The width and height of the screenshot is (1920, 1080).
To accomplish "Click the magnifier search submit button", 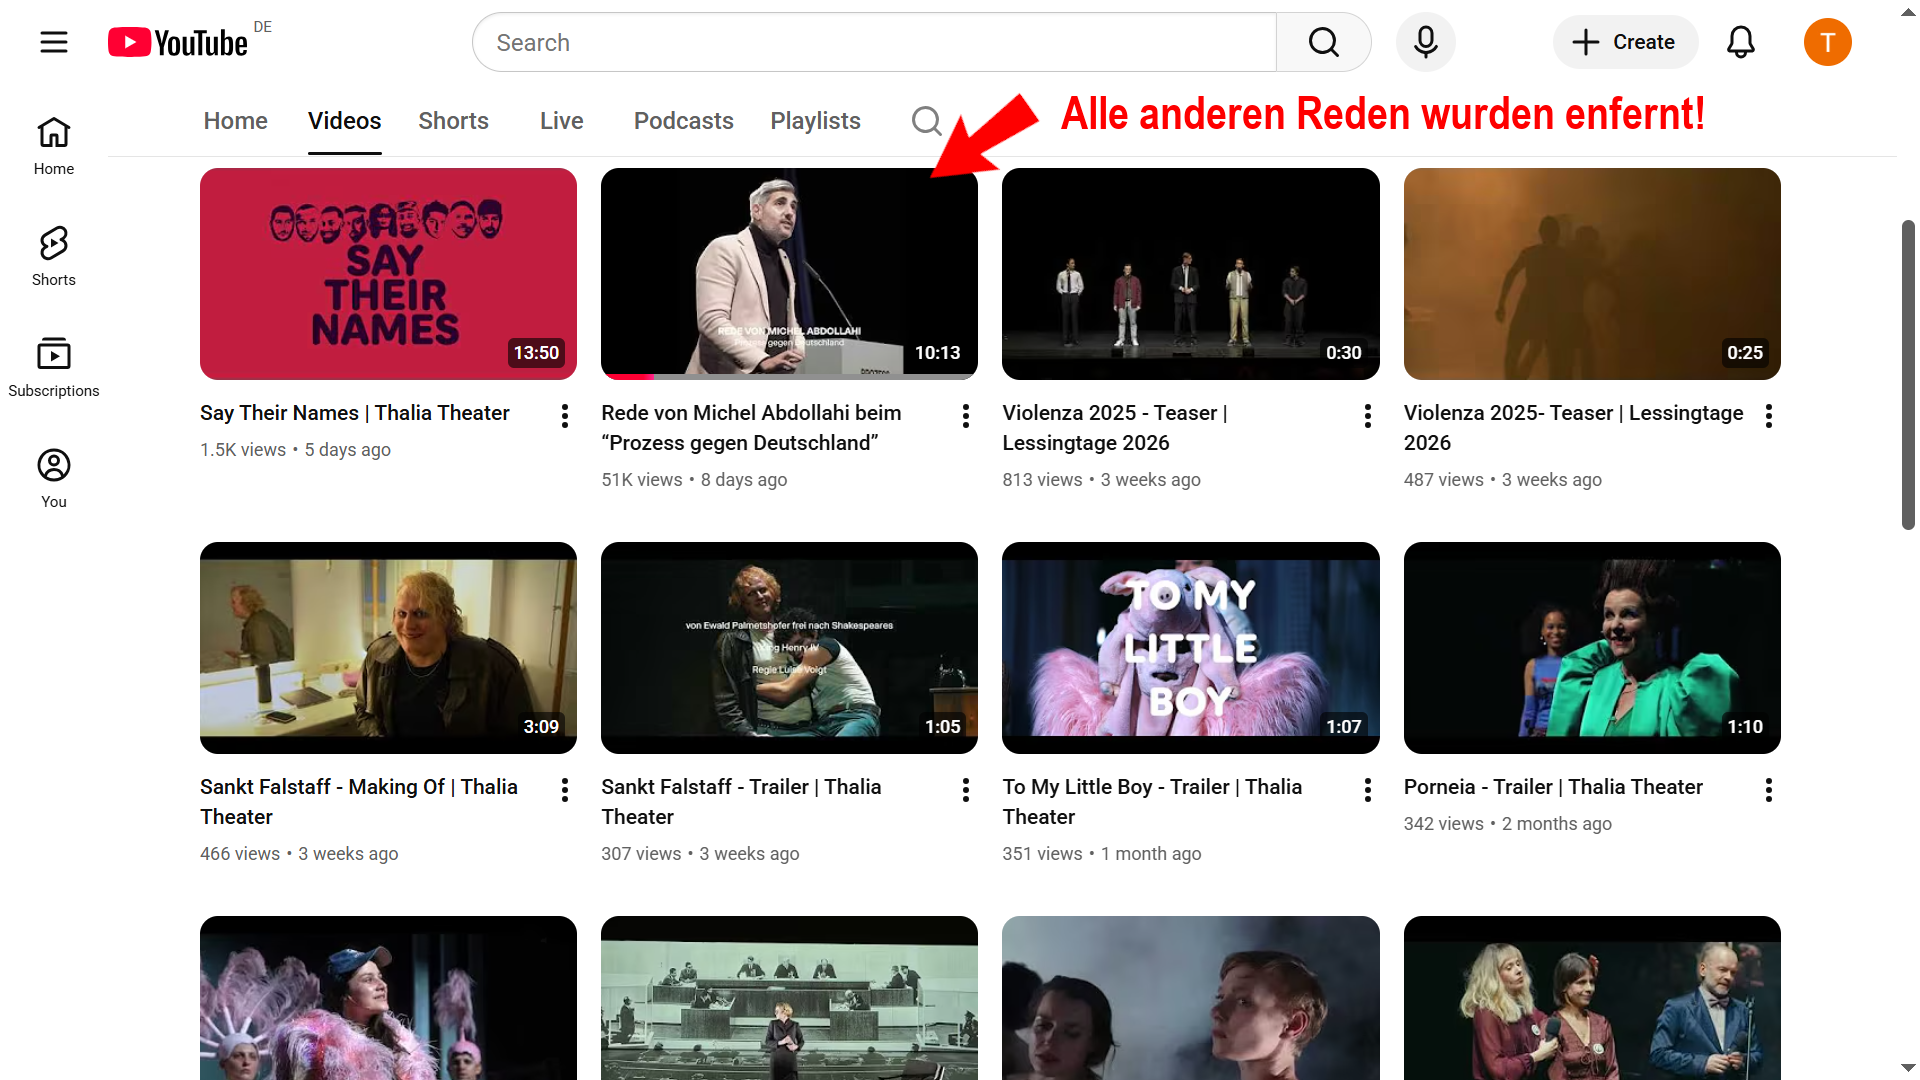I will click(1323, 42).
